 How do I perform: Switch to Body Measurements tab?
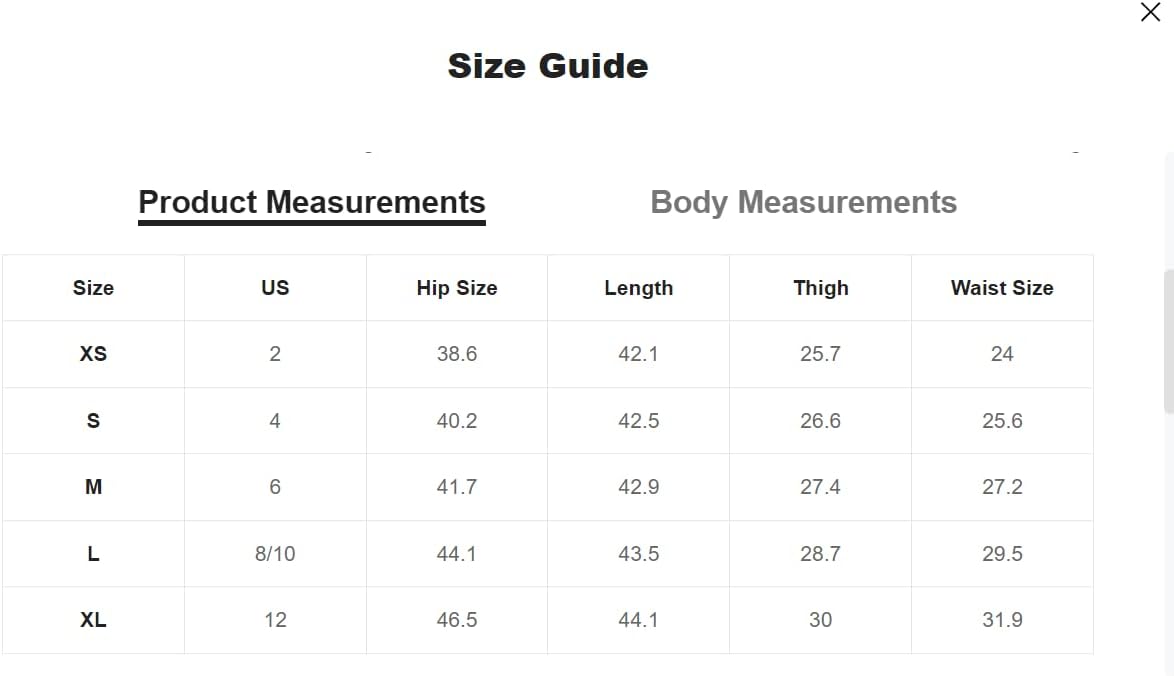pyautogui.click(x=803, y=202)
